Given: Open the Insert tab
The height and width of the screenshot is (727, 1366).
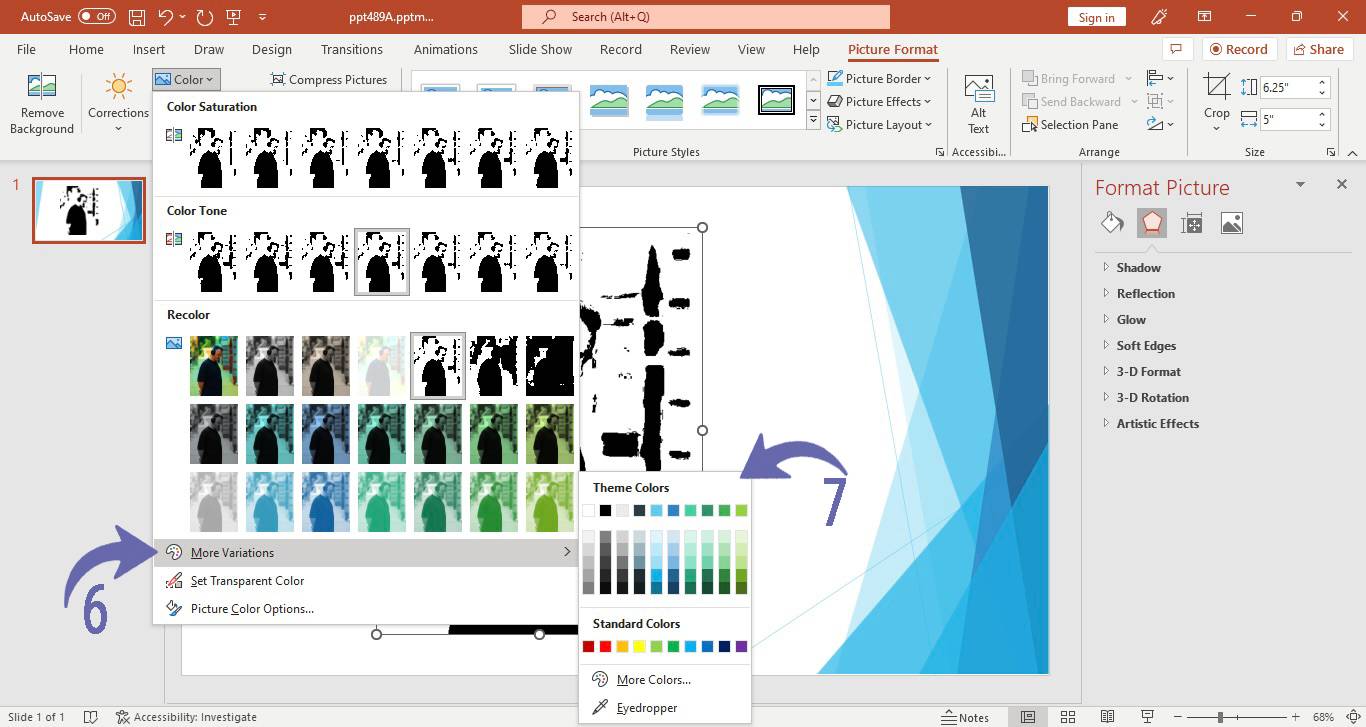Looking at the screenshot, I should pyautogui.click(x=149, y=49).
